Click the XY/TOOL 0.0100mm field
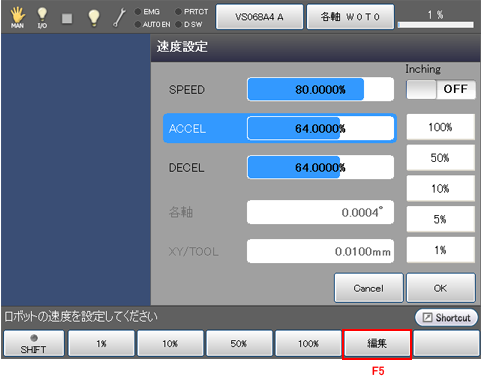Viewport: 482px width, 377px height. pyautogui.click(x=320, y=251)
